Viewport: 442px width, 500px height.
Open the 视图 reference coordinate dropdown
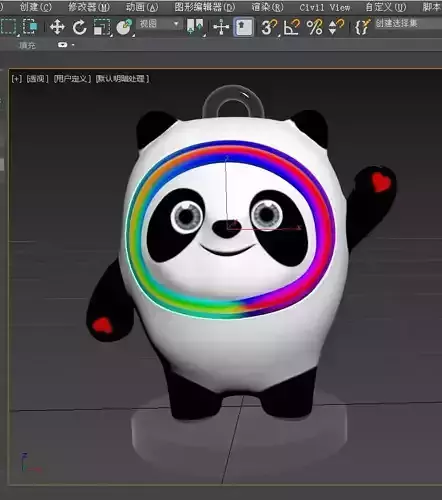click(159, 24)
